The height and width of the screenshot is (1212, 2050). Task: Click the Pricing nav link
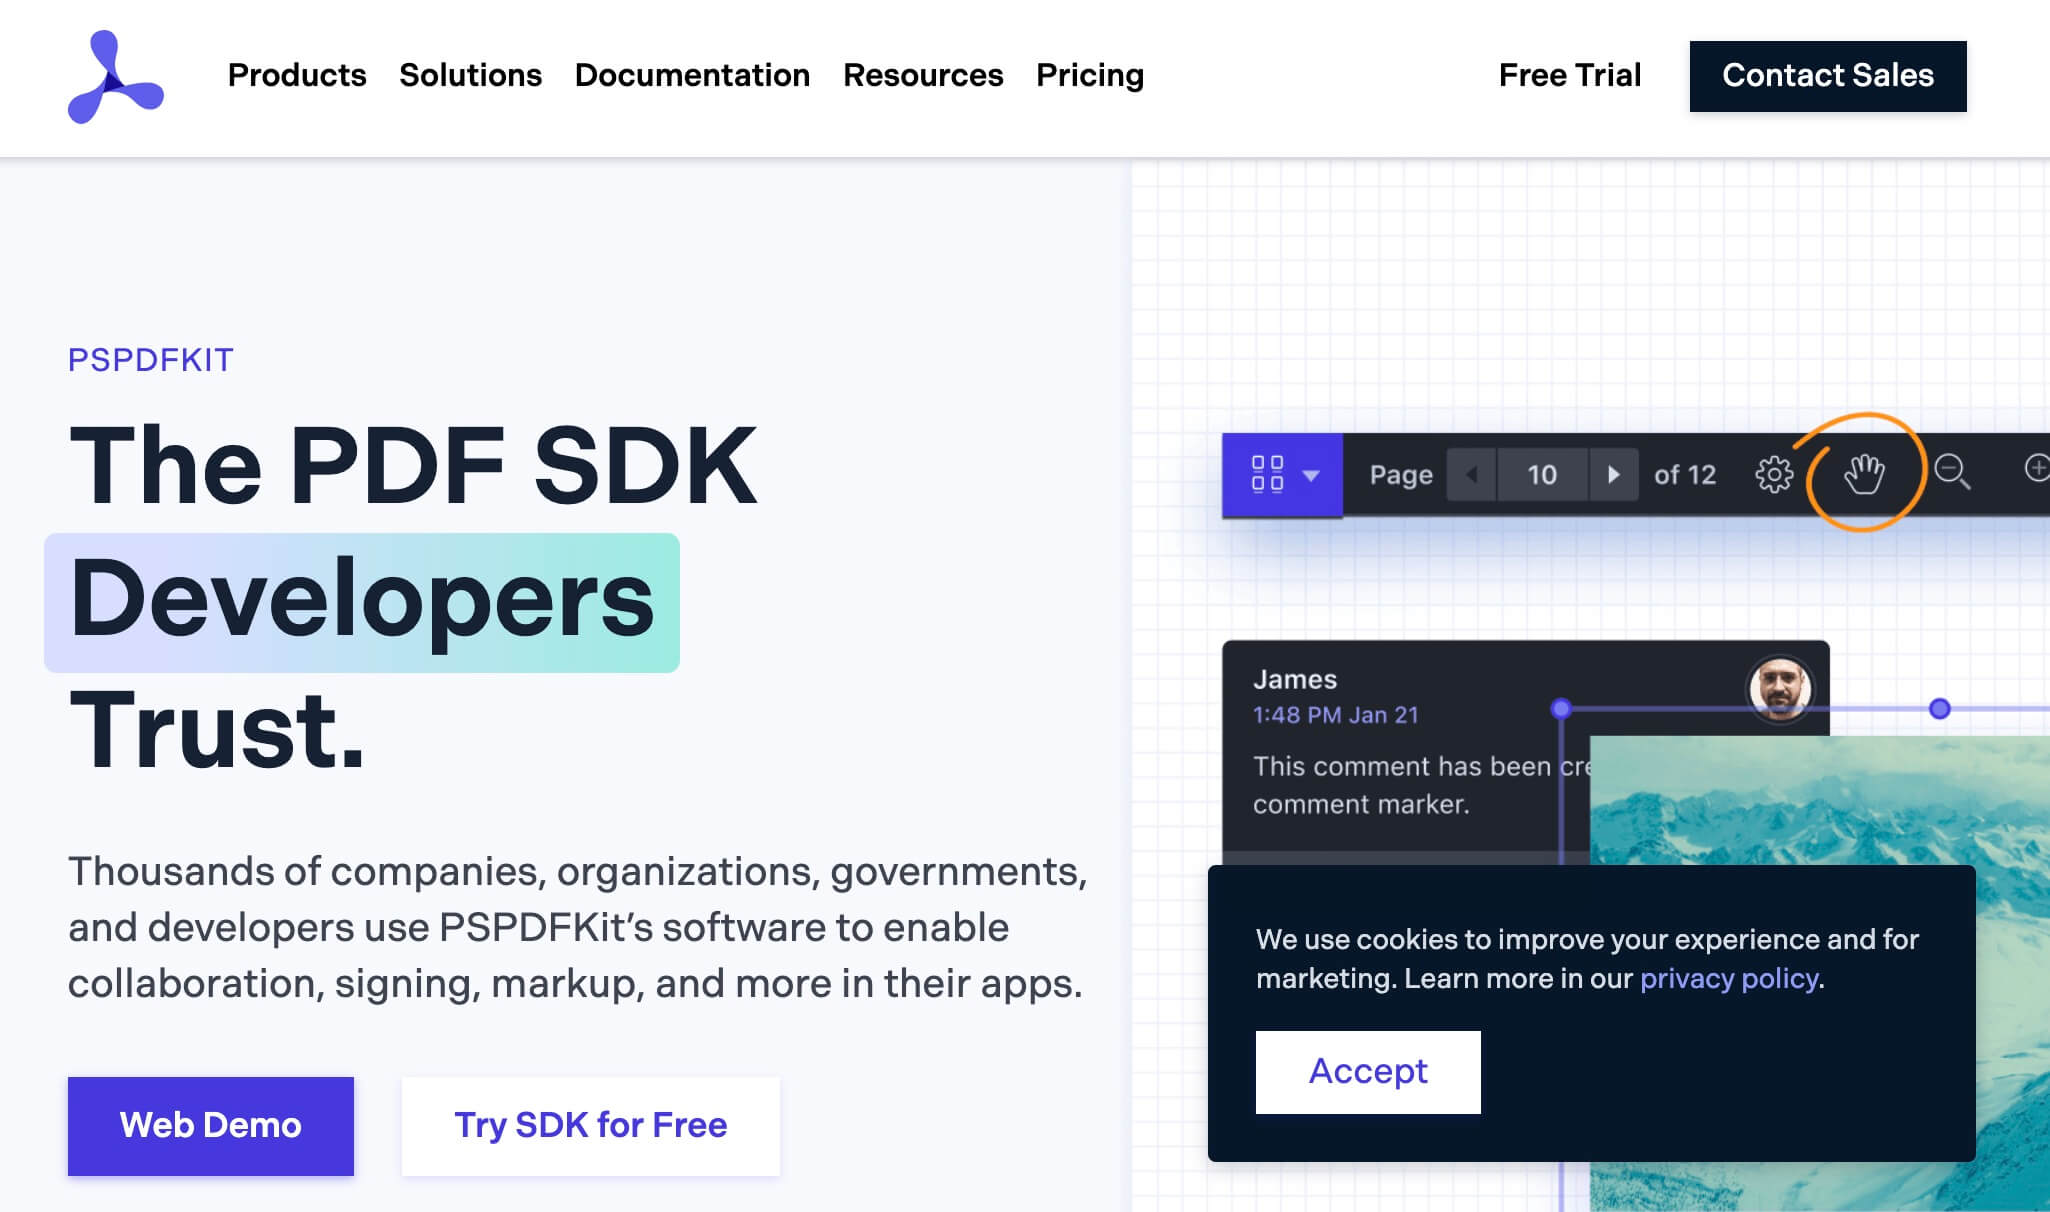(1089, 75)
